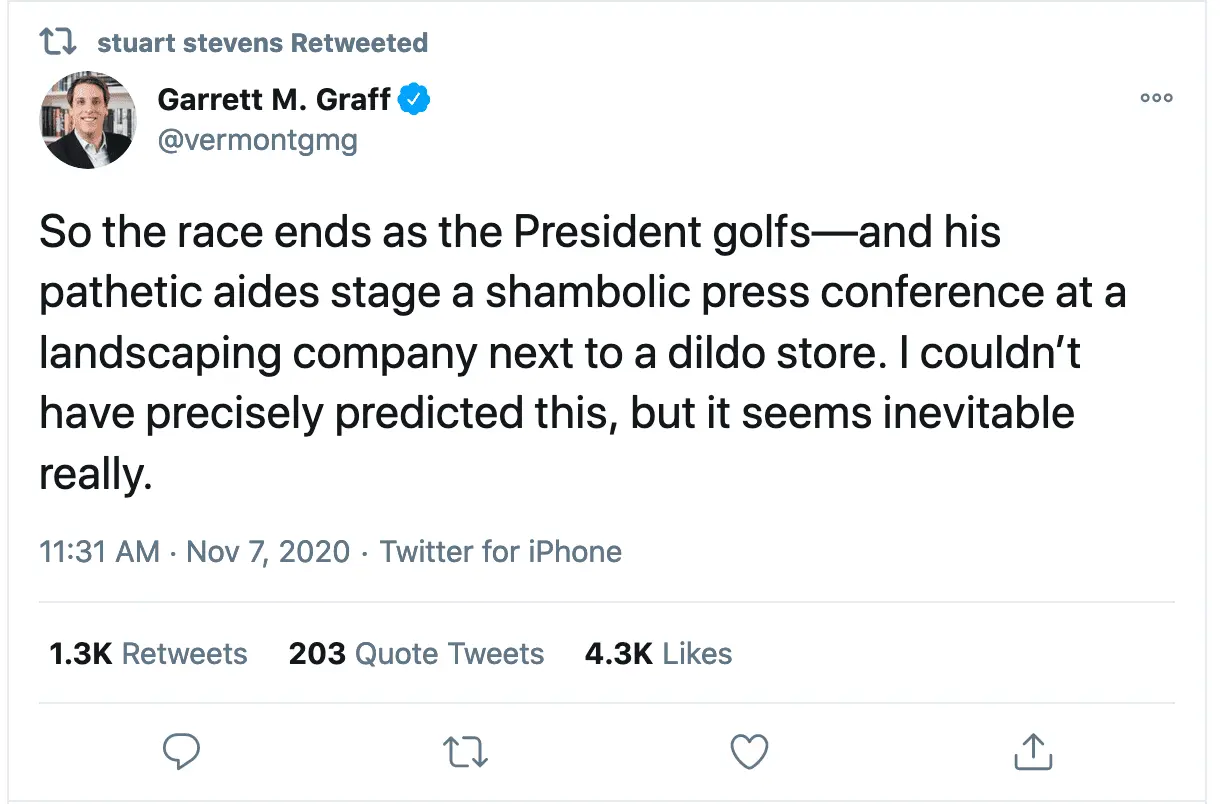Open the three-dot more options menu
The height and width of the screenshot is (804, 1220).
point(1156,98)
